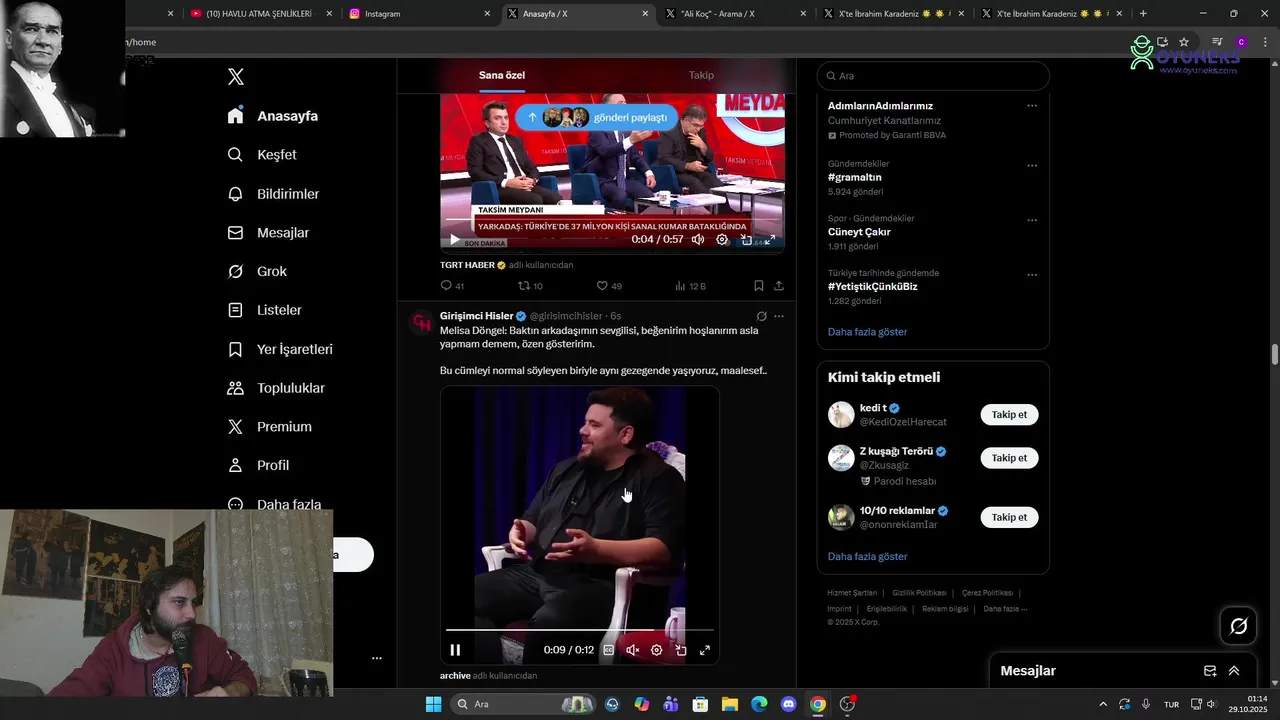The height and width of the screenshot is (720, 1280).
Task: Expand the Mesajlar drawer
Action: tap(1234, 671)
